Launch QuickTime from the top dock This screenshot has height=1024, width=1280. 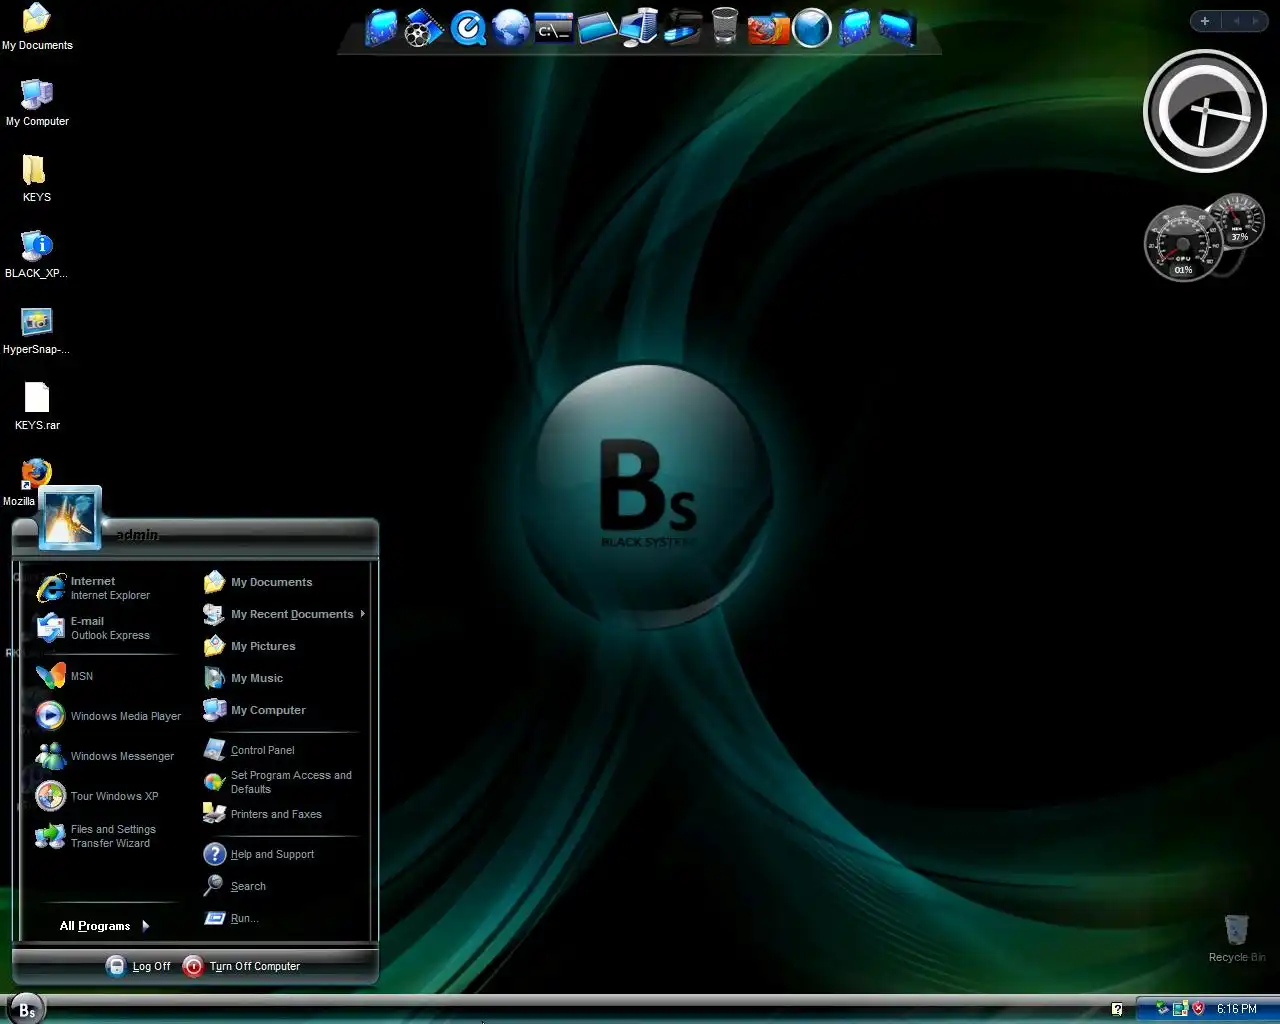[x=467, y=28]
